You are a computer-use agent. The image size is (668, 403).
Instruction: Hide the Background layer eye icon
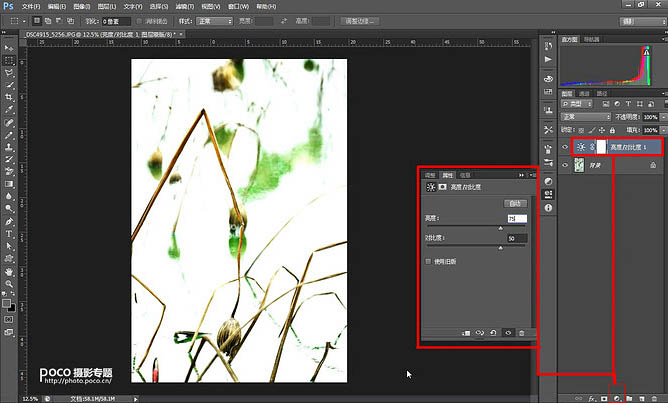565,165
